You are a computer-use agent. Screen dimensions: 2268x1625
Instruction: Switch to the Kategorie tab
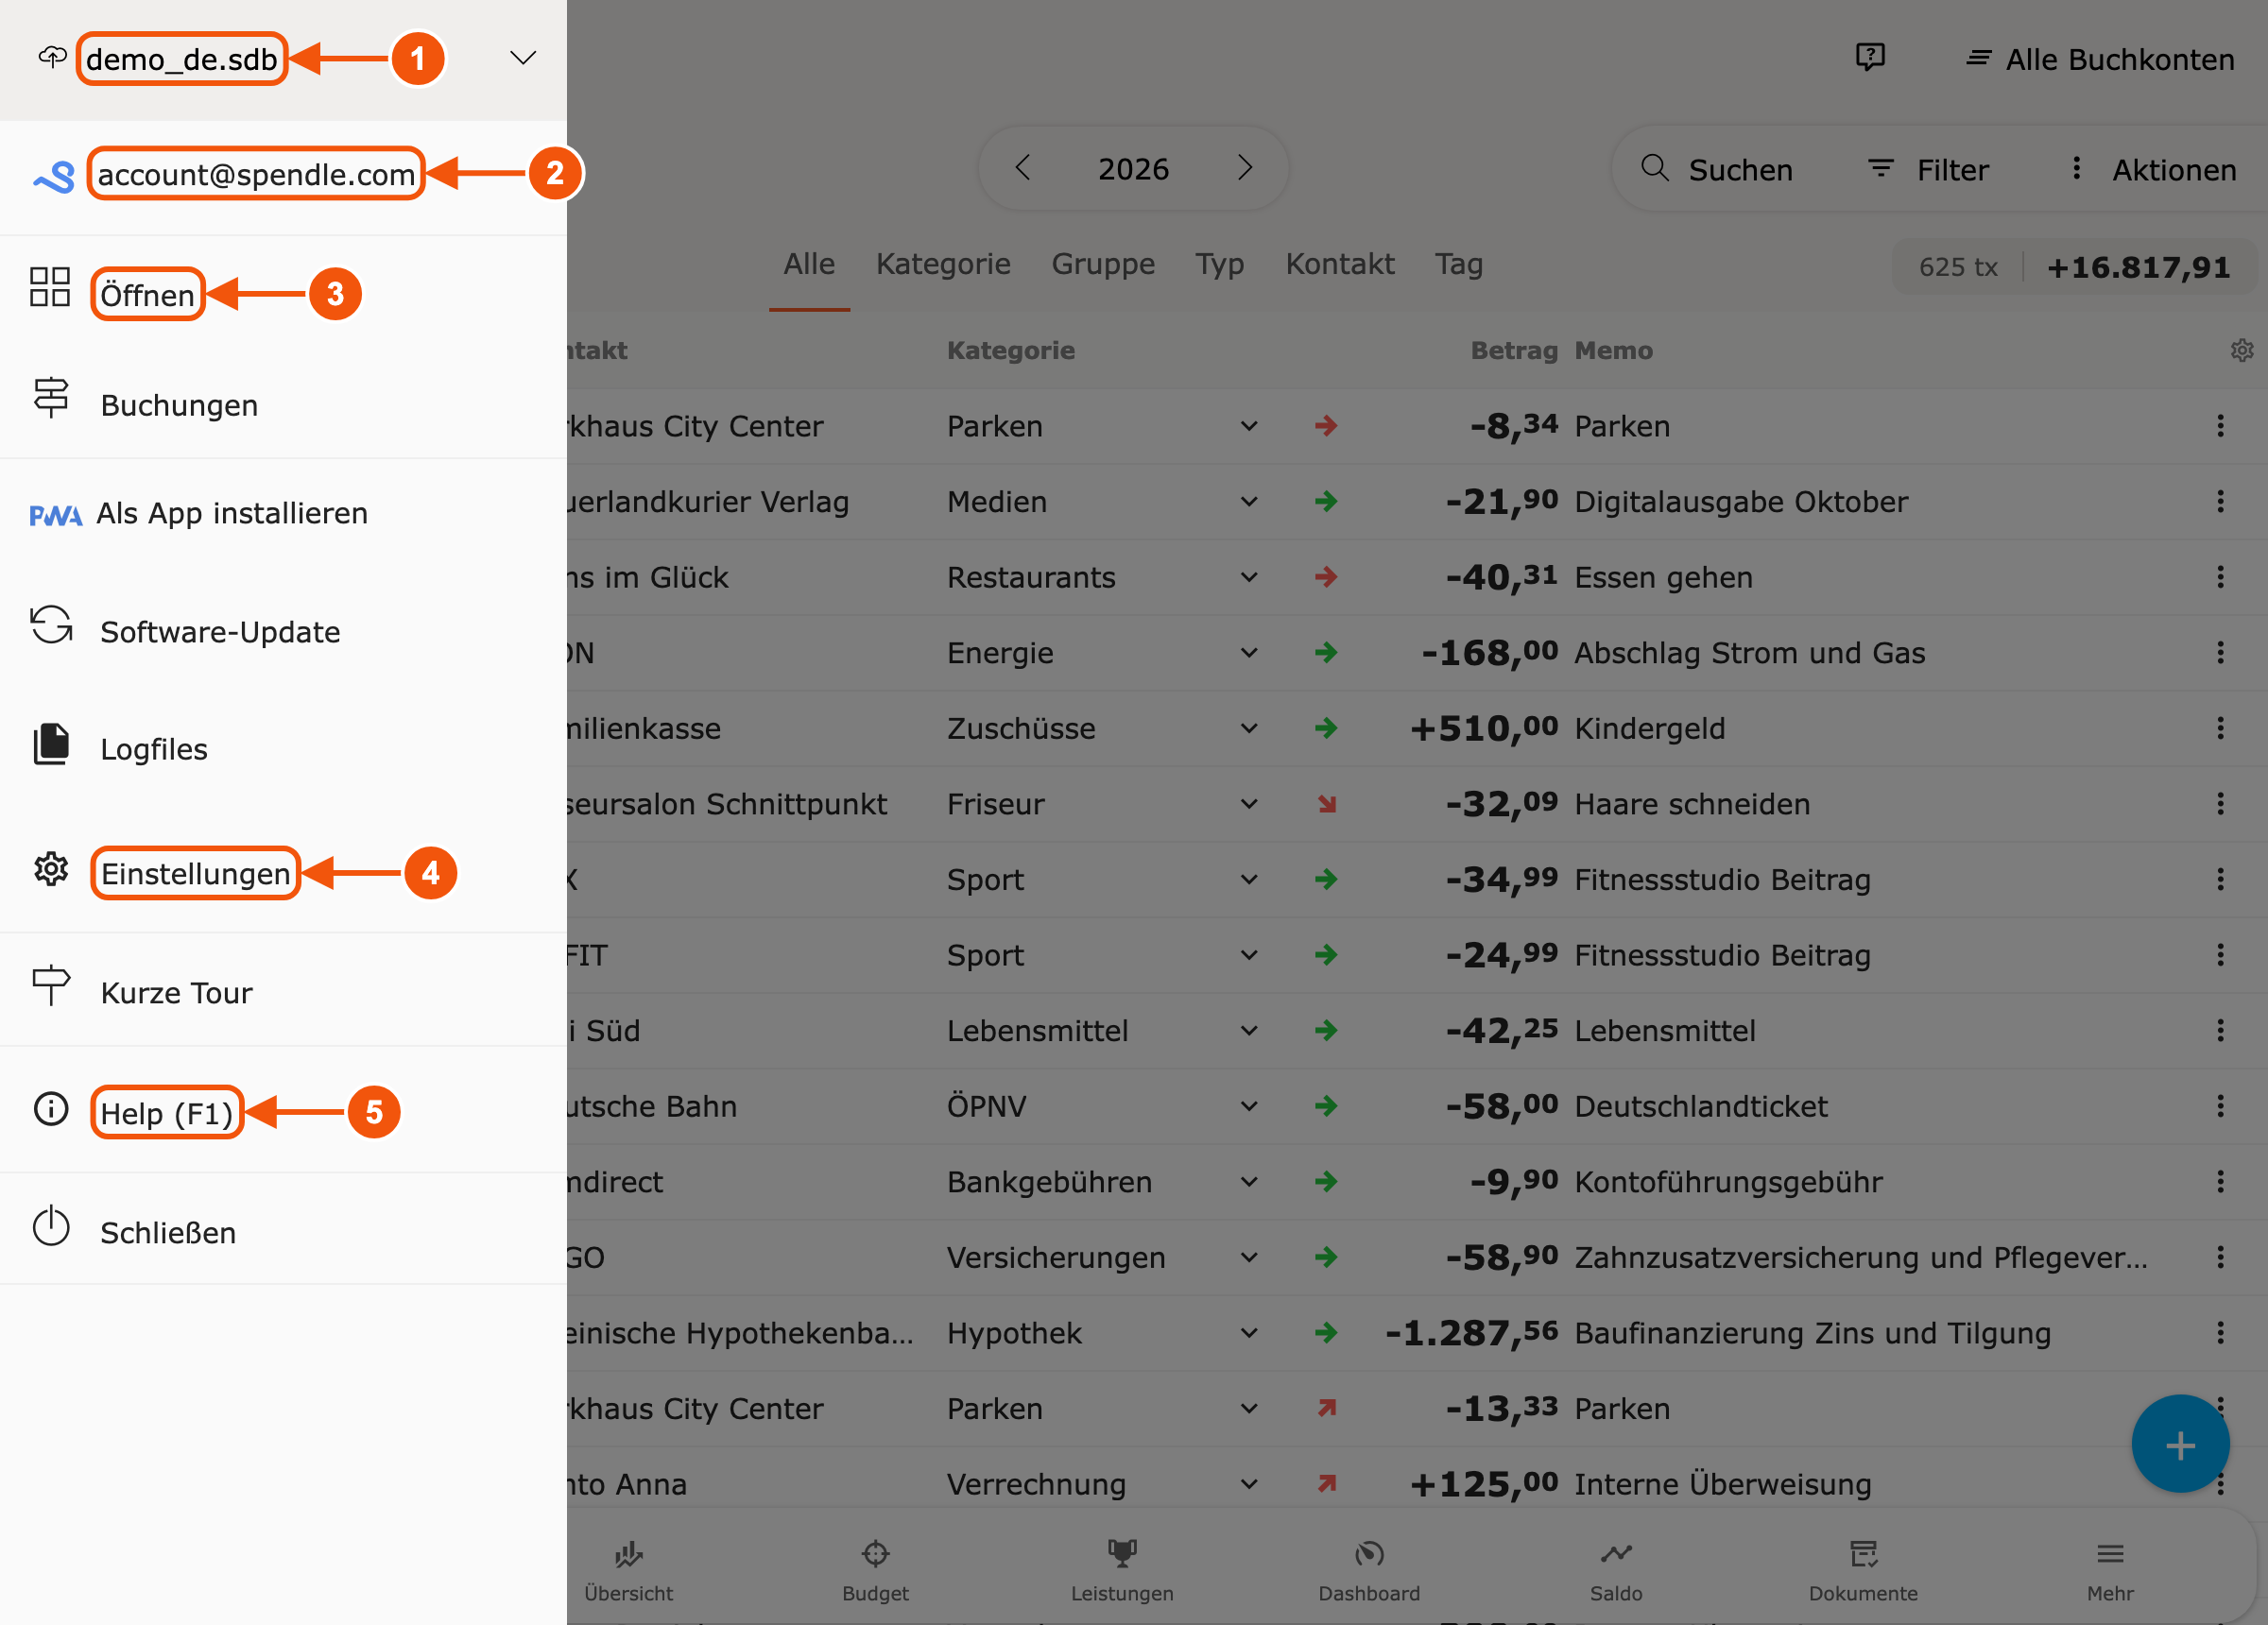[943, 264]
